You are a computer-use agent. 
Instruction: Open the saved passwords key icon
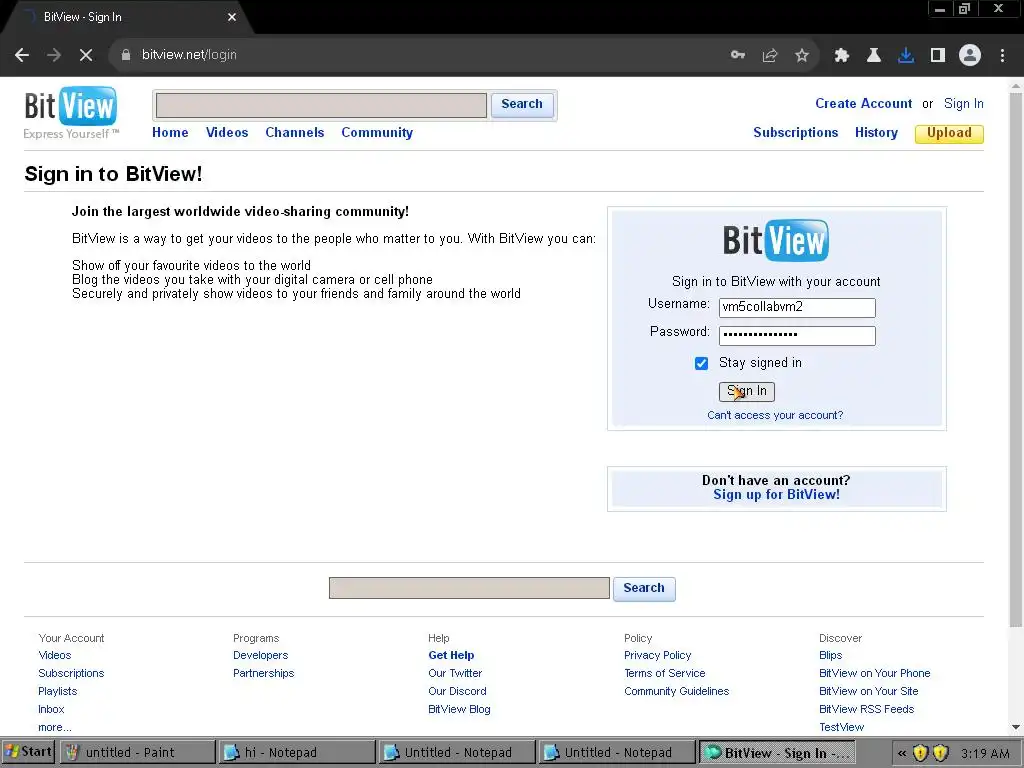[738, 55]
